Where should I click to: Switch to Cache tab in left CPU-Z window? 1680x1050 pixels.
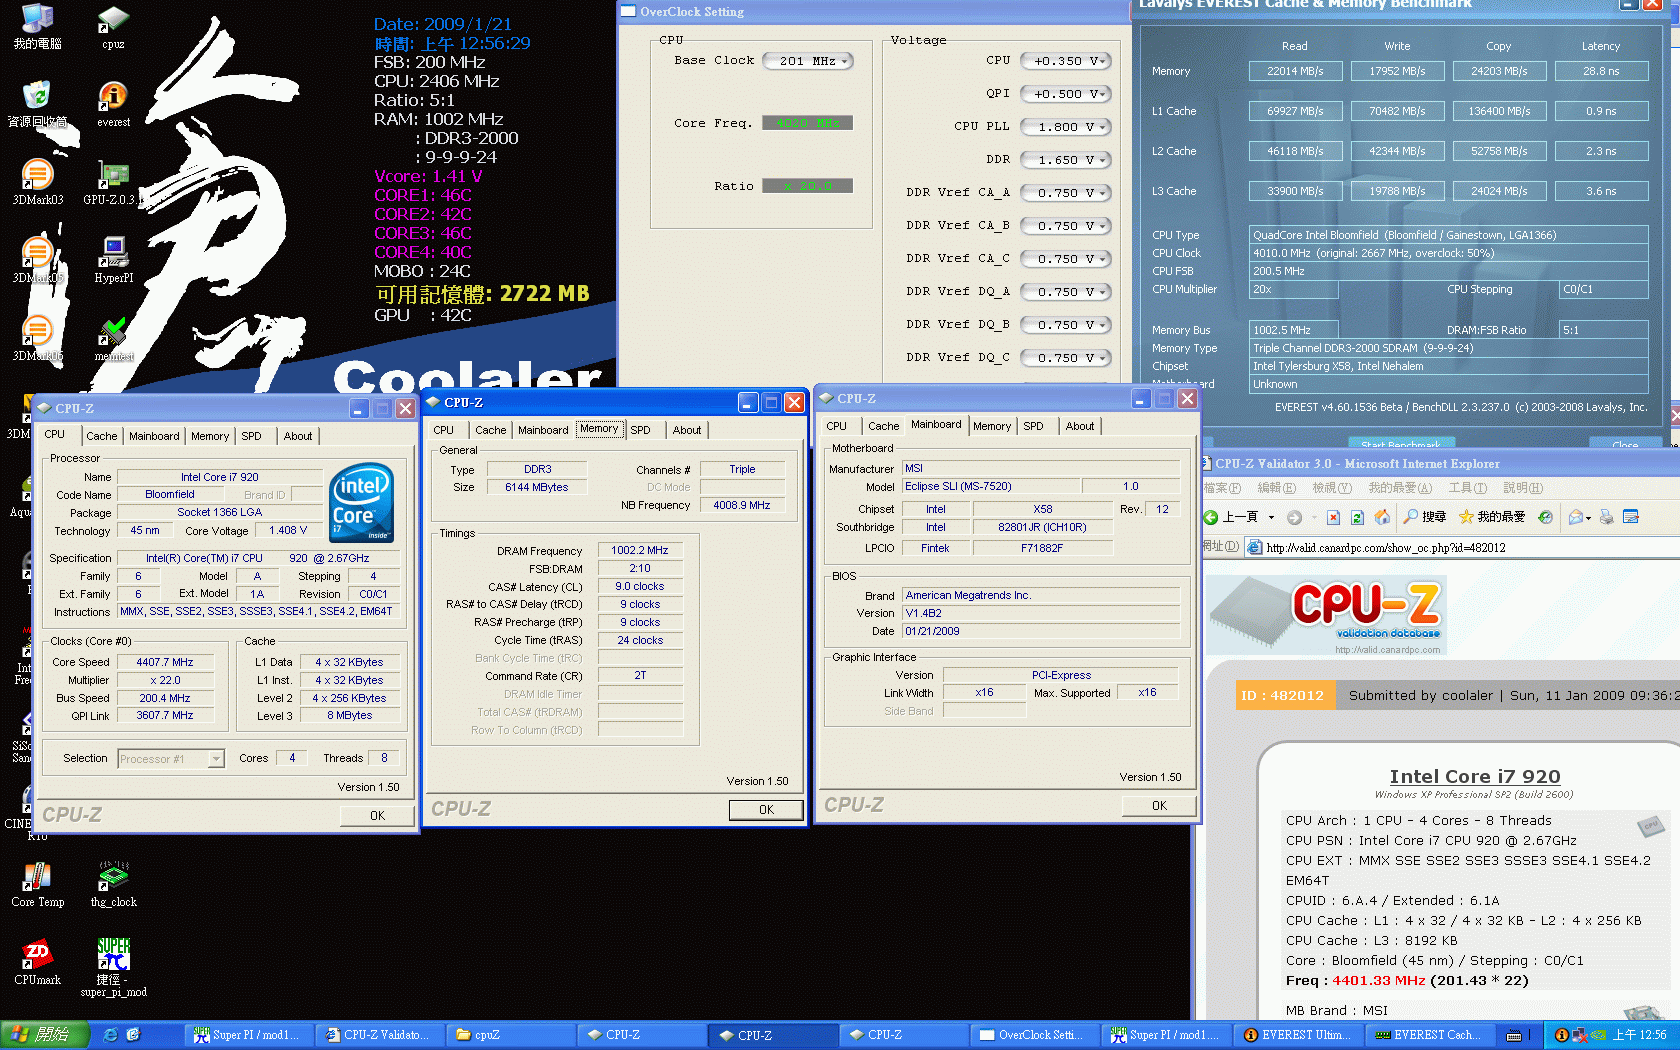point(101,436)
